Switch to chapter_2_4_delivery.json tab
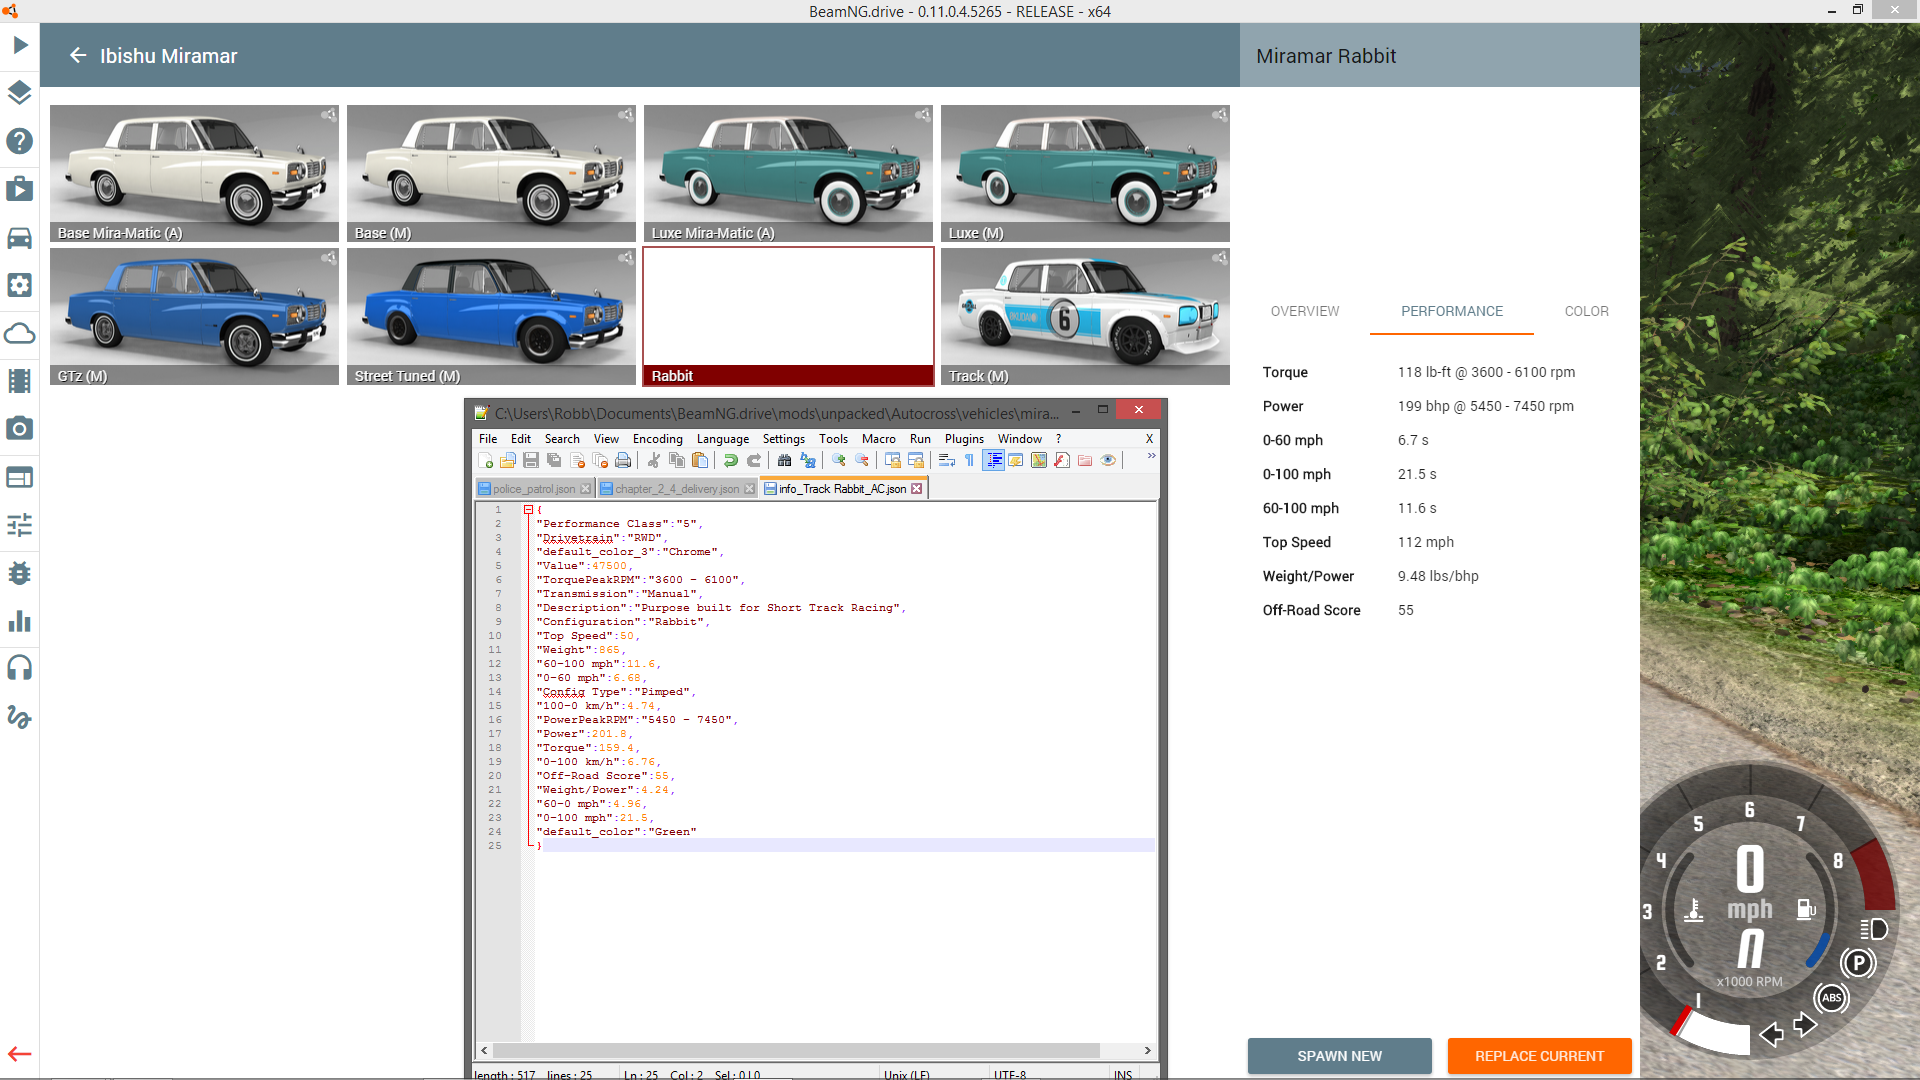The image size is (1920, 1080). pyautogui.click(x=677, y=489)
